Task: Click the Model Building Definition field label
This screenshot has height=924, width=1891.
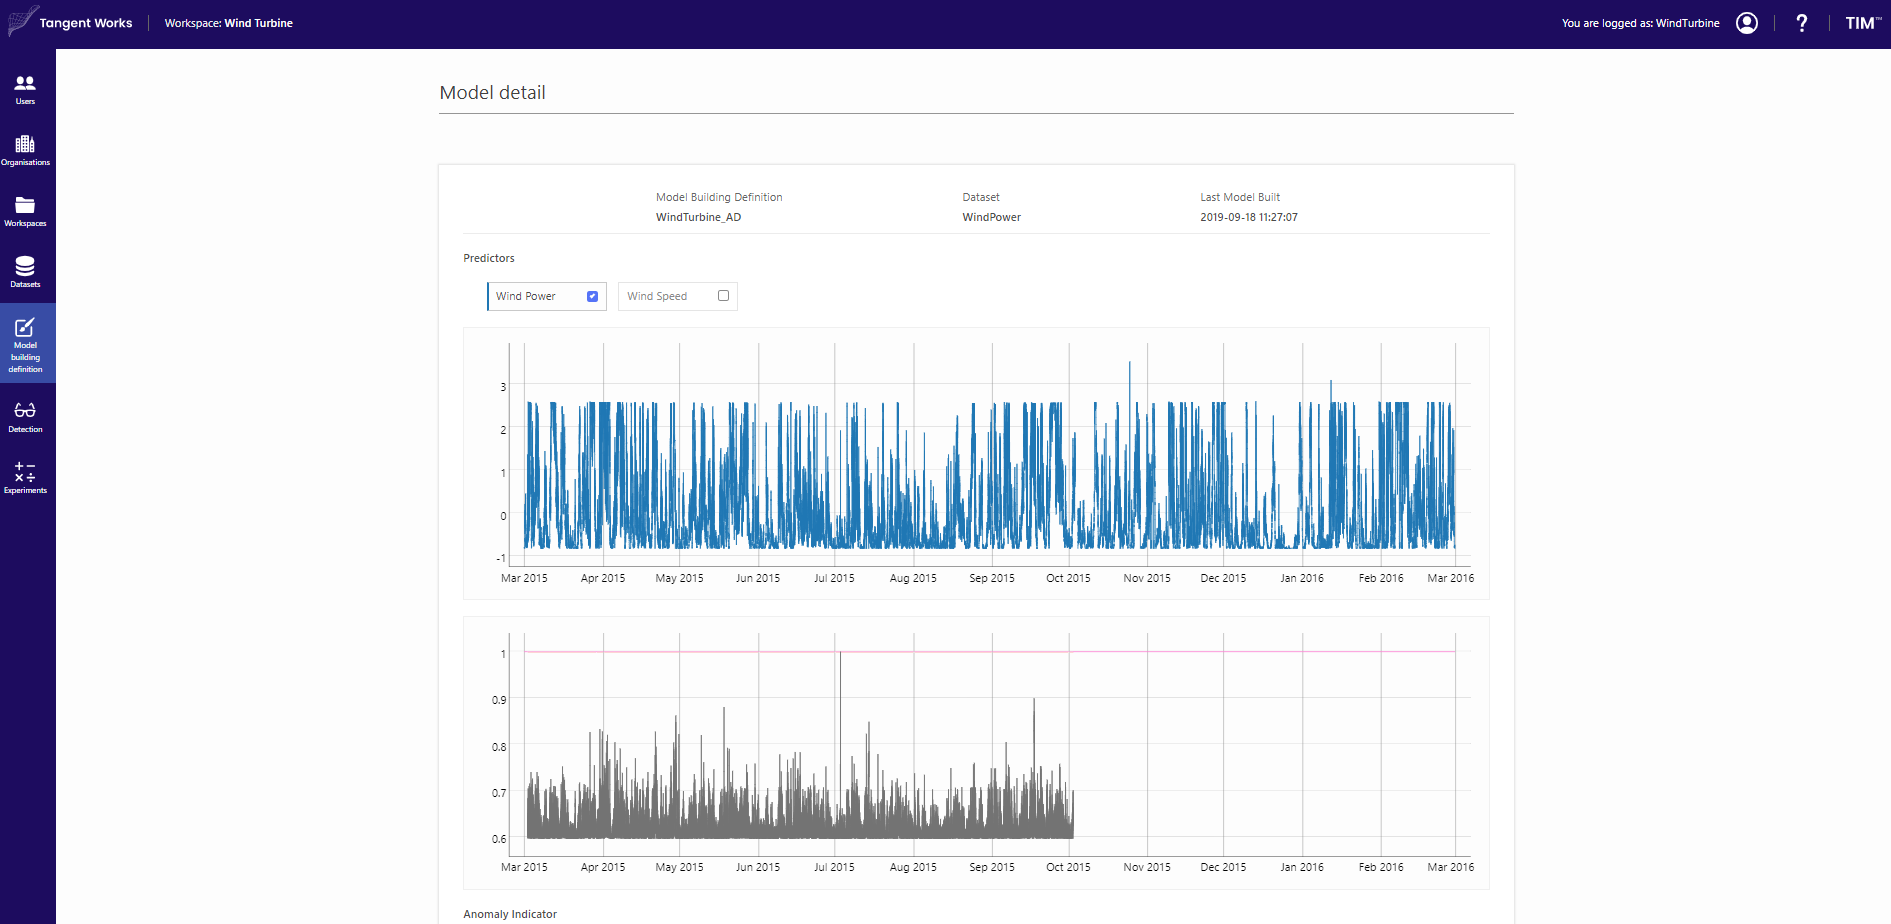Action: pos(718,197)
